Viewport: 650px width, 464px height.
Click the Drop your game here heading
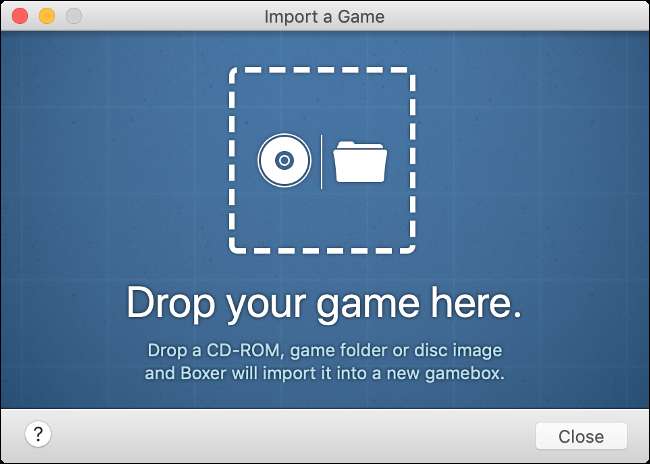click(324, 304)
